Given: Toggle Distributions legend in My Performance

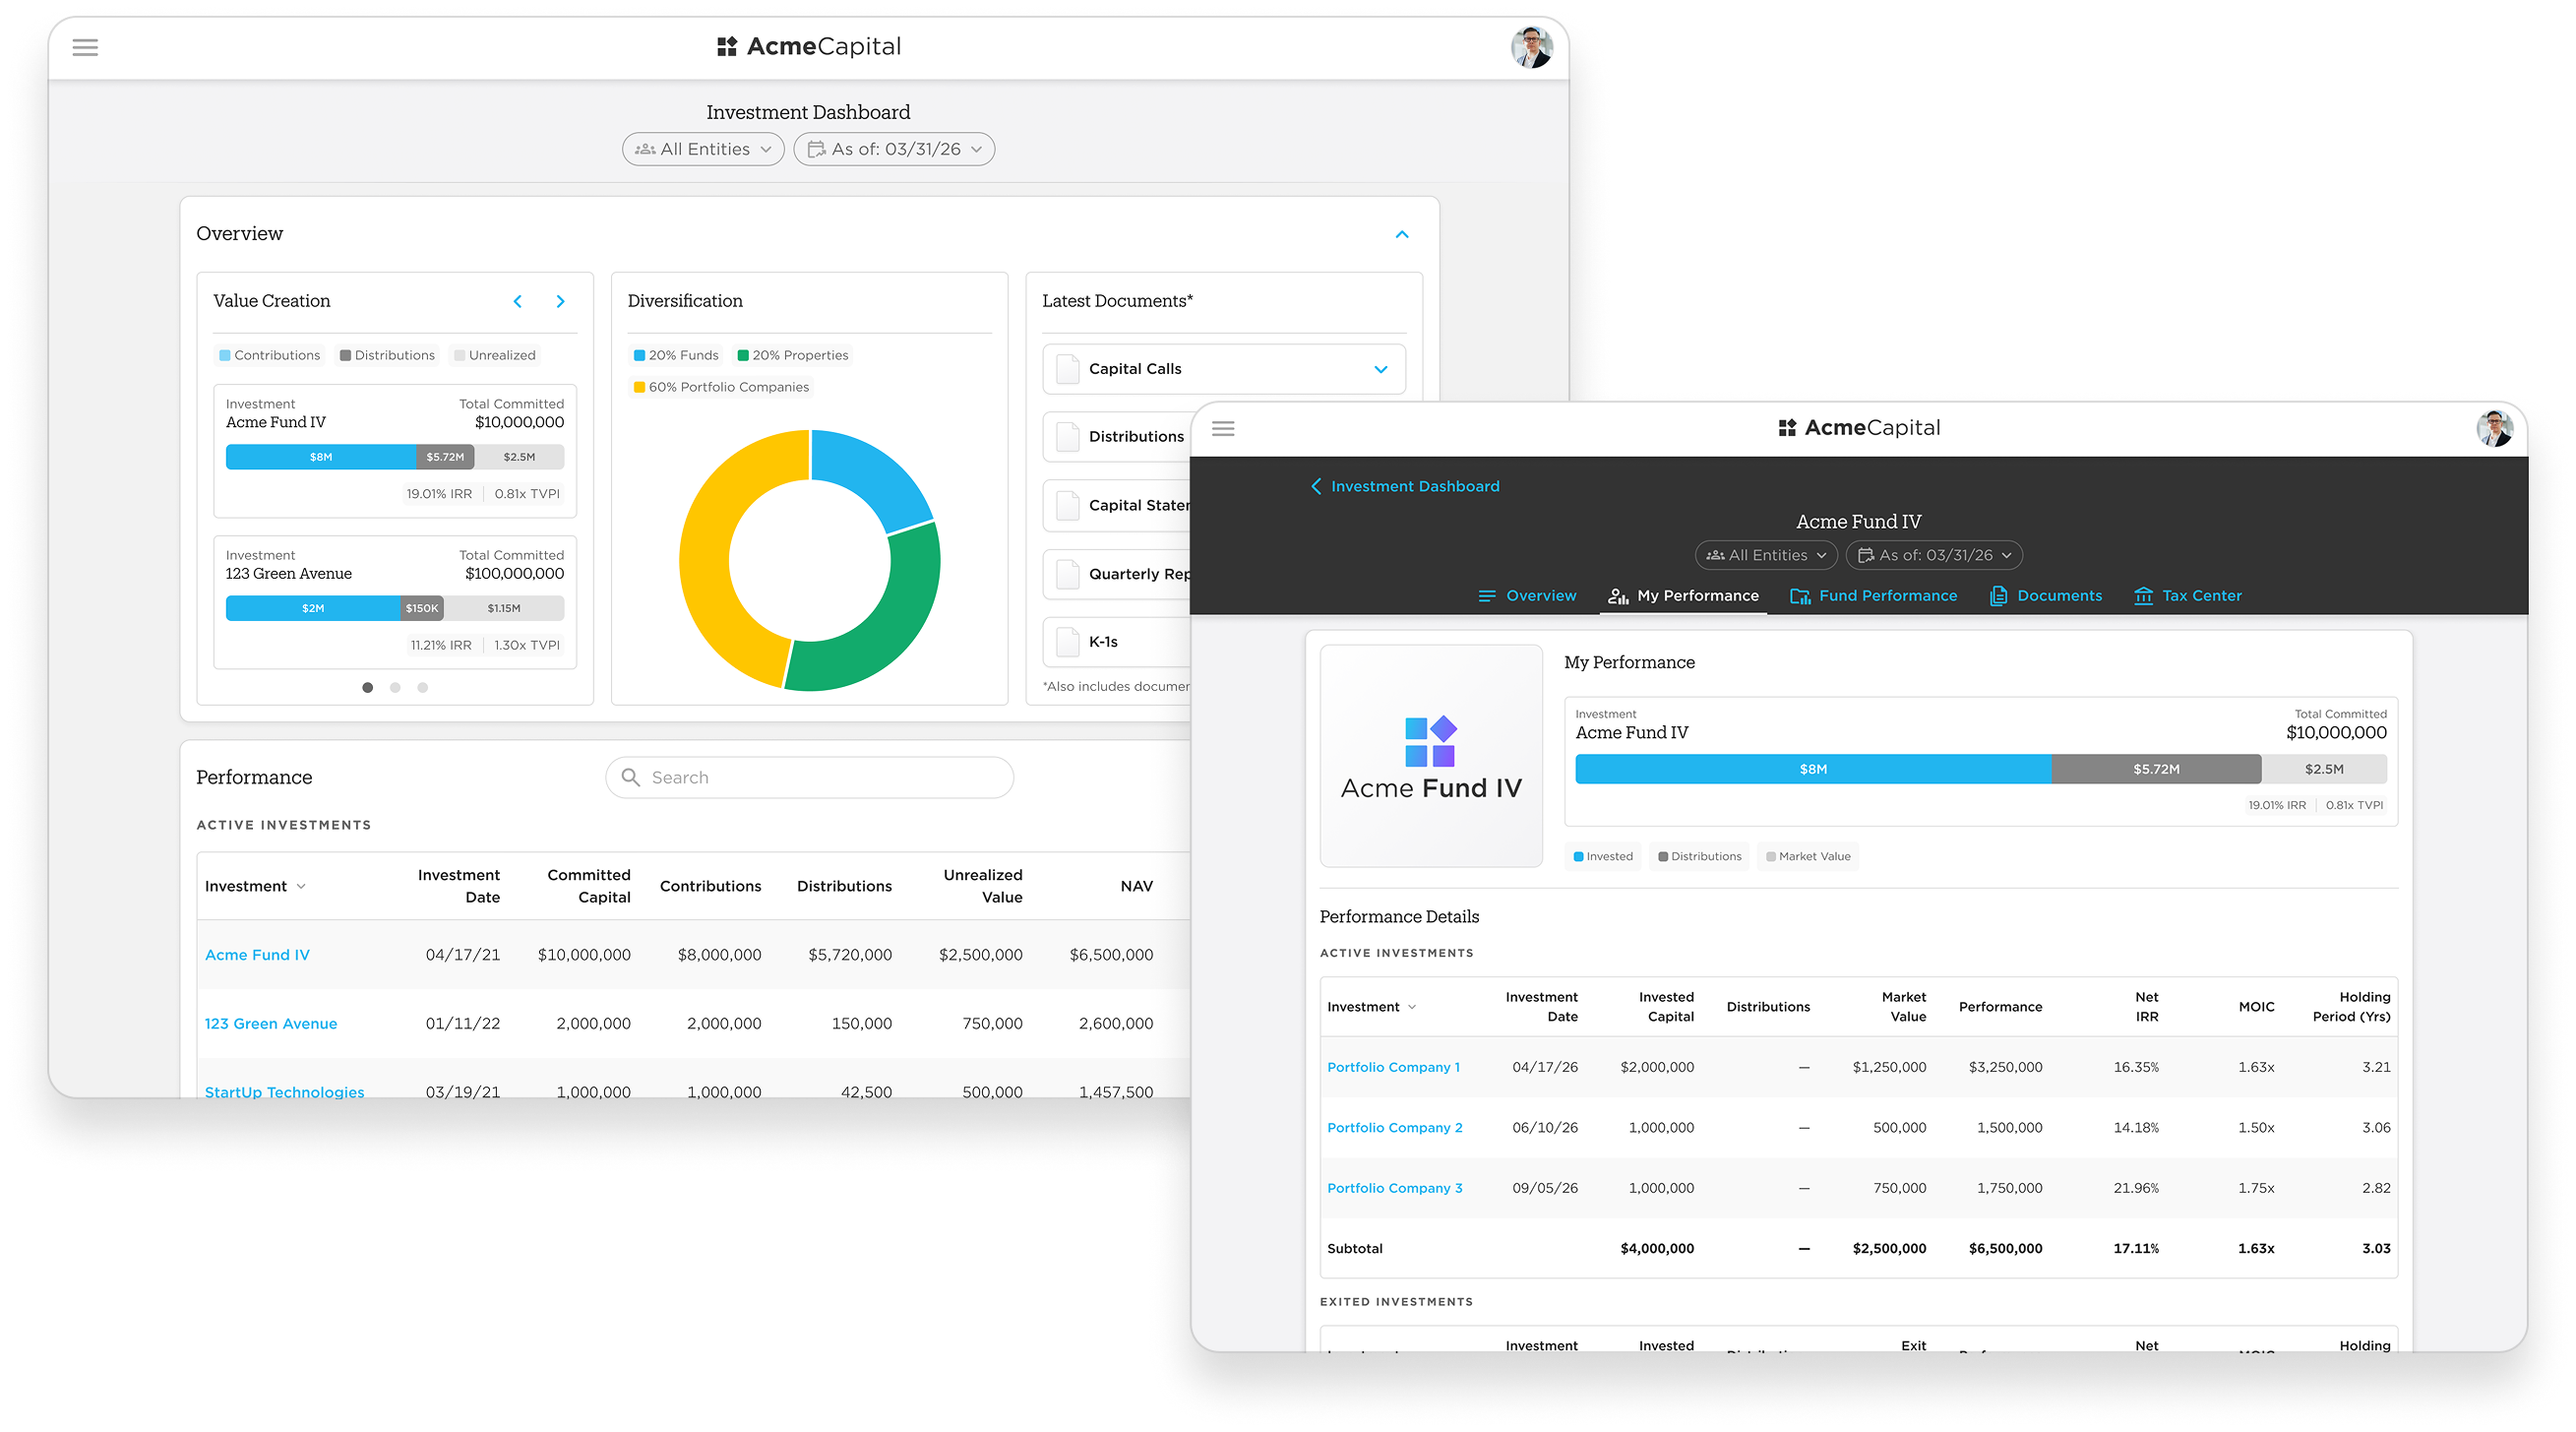Looking at the screenshot, I should (x=1700, y=856).
